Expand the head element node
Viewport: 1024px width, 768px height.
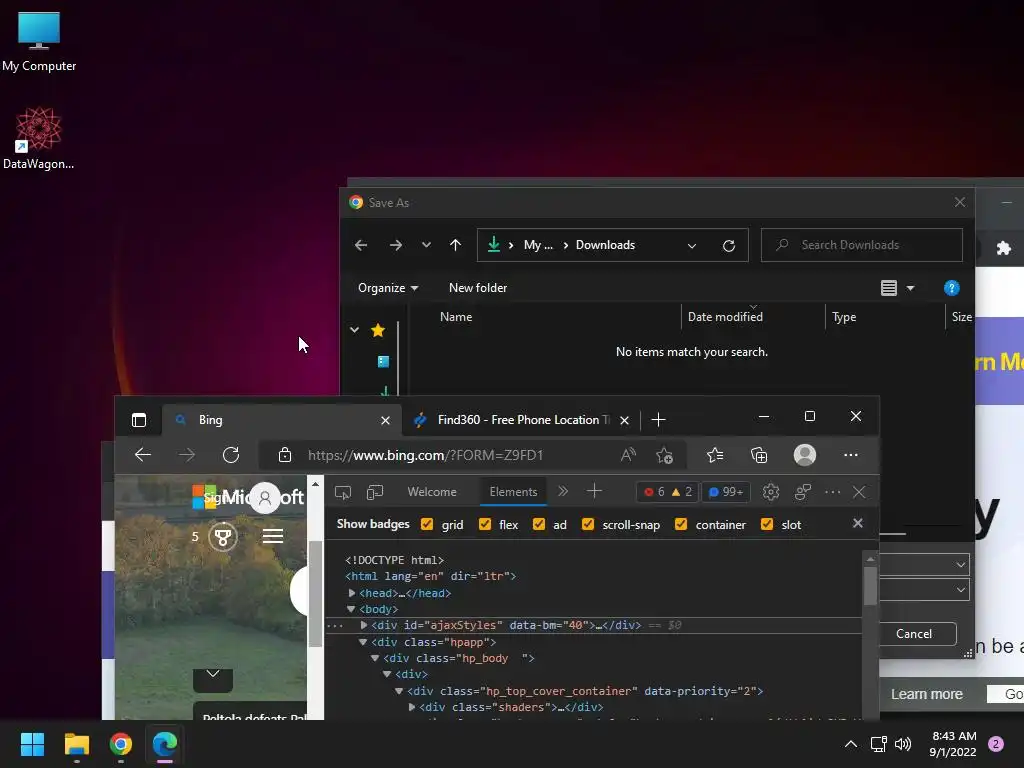[352, 593]
